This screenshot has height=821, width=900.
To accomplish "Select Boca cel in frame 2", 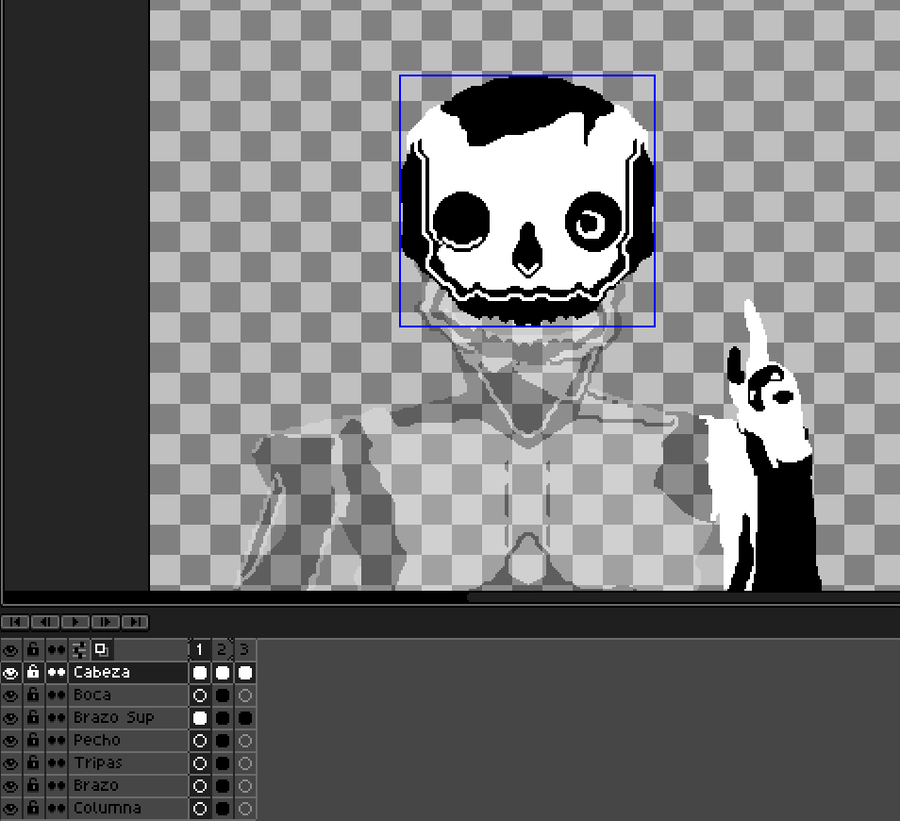I will [222, 695].
